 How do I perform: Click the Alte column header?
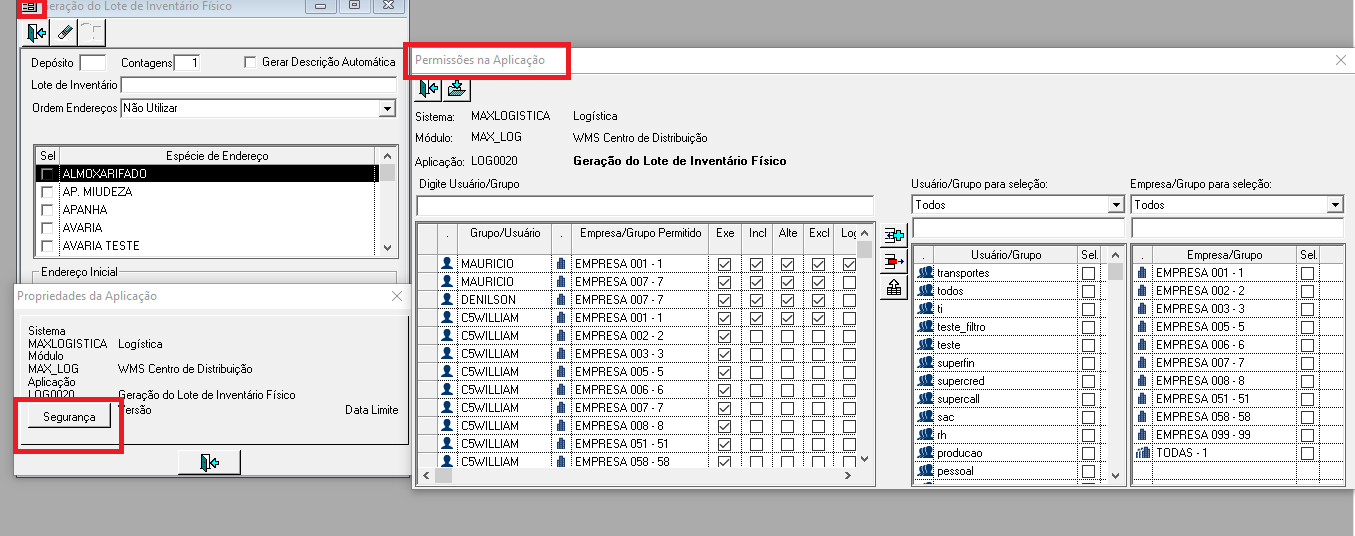[x=788, y=233]
